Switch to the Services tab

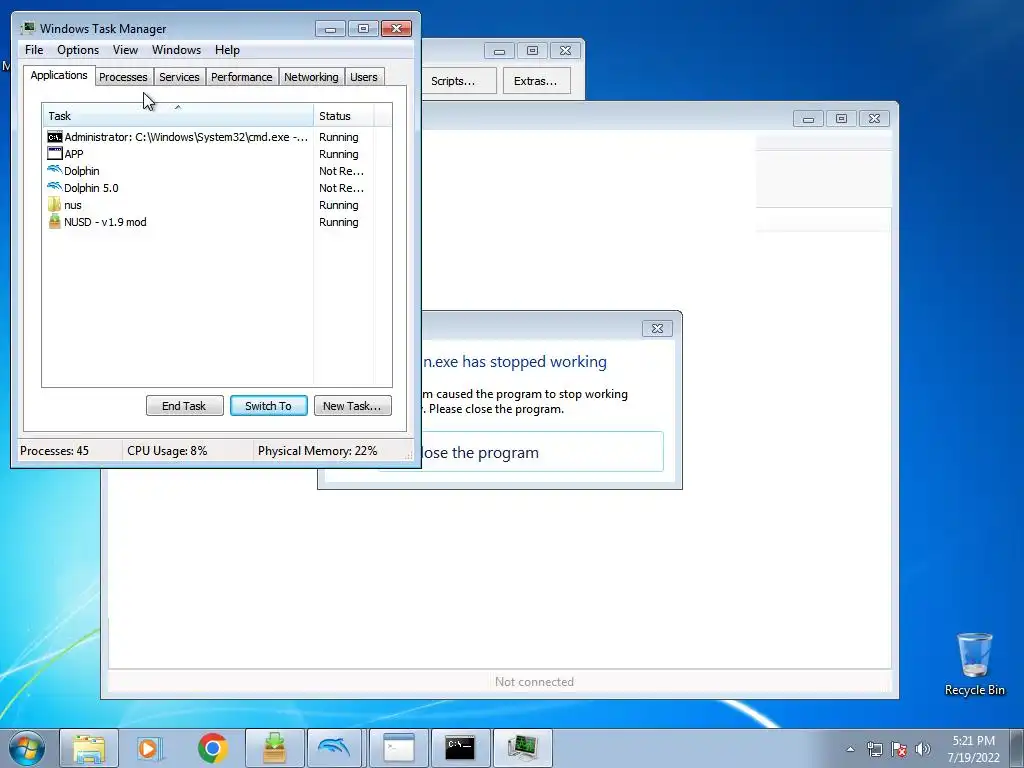pyautogui.click(x=180, y=77)
